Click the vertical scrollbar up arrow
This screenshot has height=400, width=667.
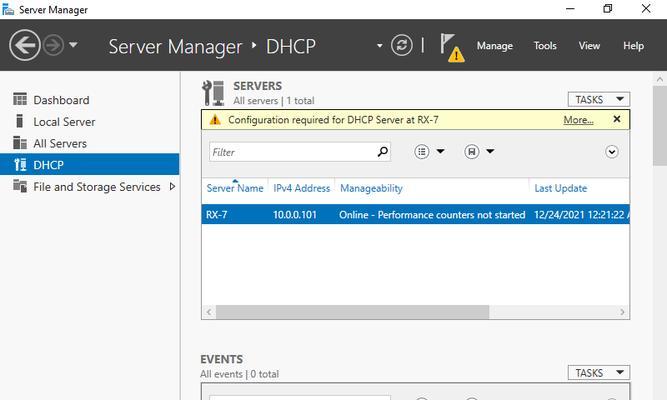click(659, 79)
